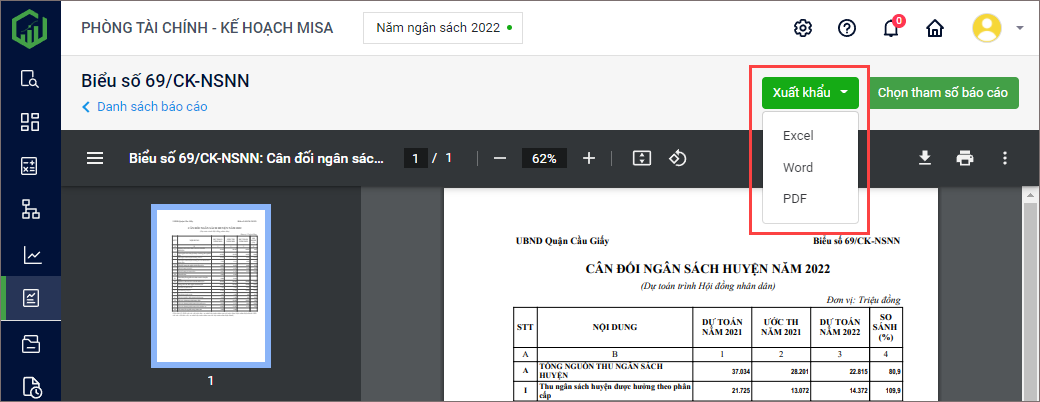Open user avatar account menu
The height and width of the screenshot is (402, 1040).
(987, 28)
